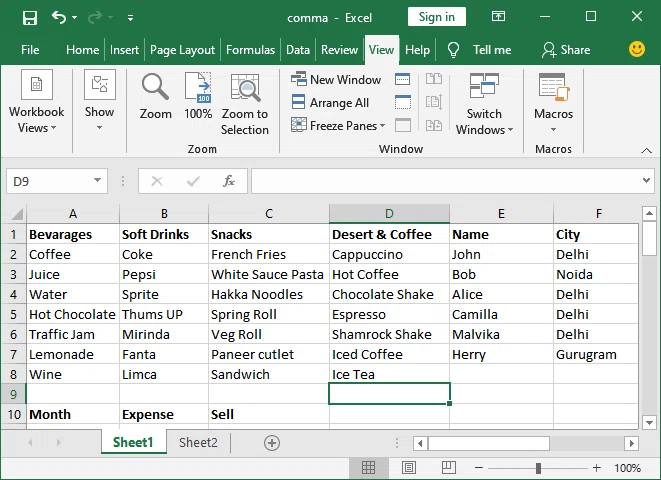Select the Thums UP cell
The width and height of the screenshot is (661, 480).
tap(164, 314)
